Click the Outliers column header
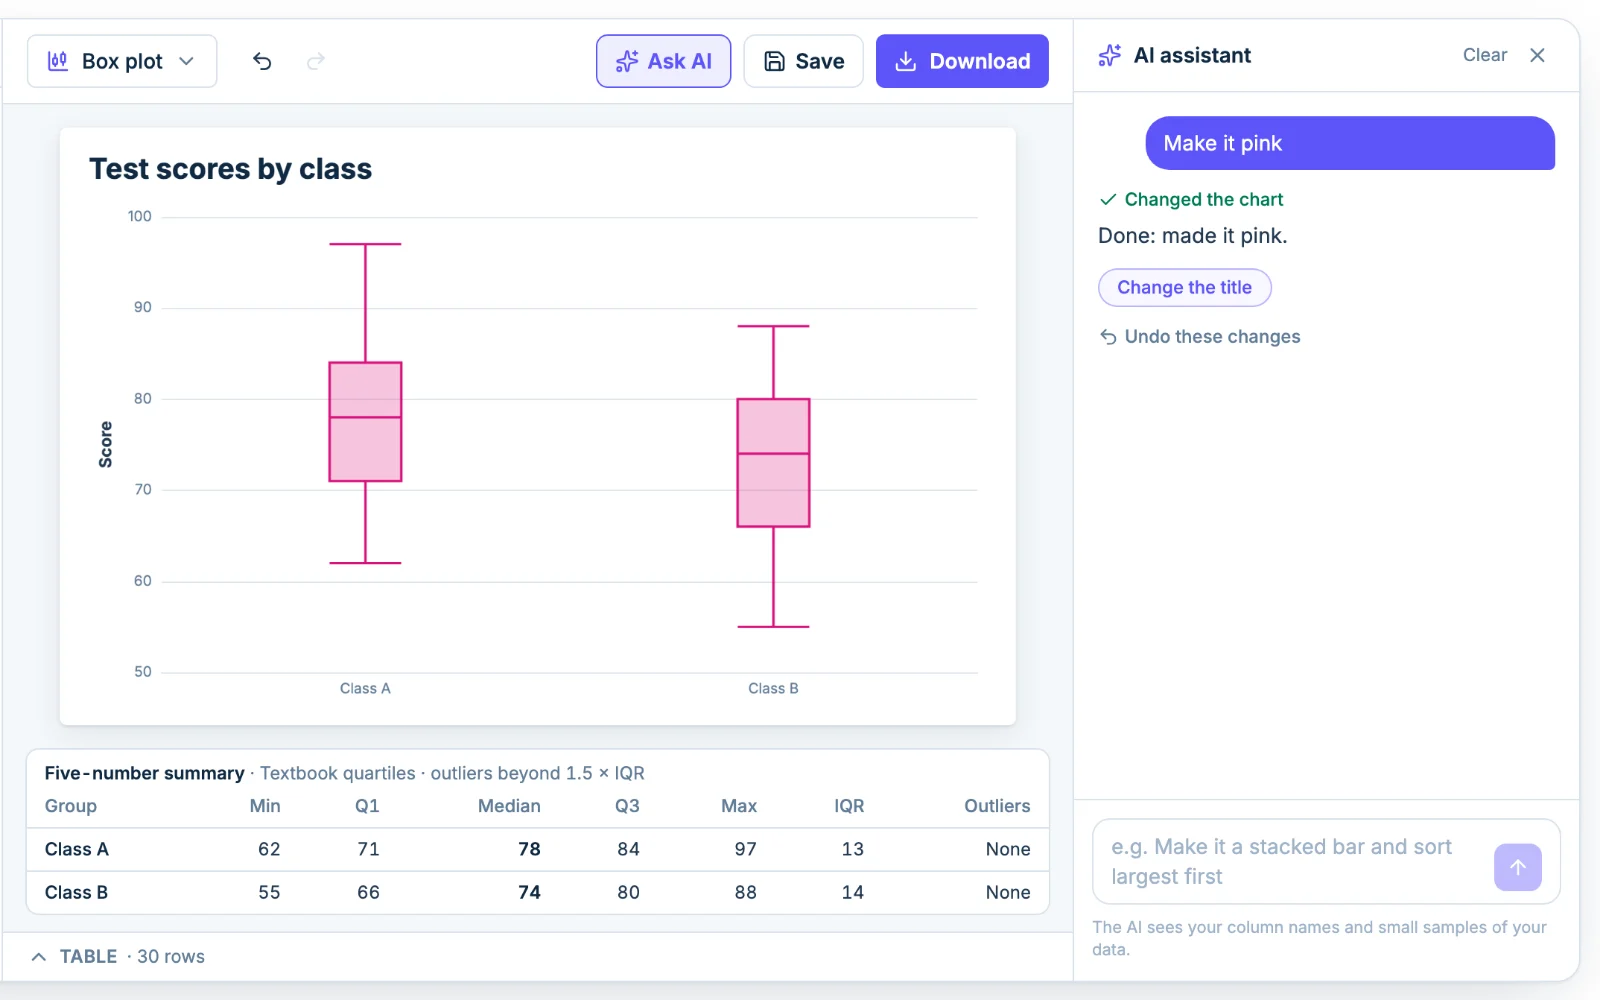The image size is (1600, 1000). point(997,806)
